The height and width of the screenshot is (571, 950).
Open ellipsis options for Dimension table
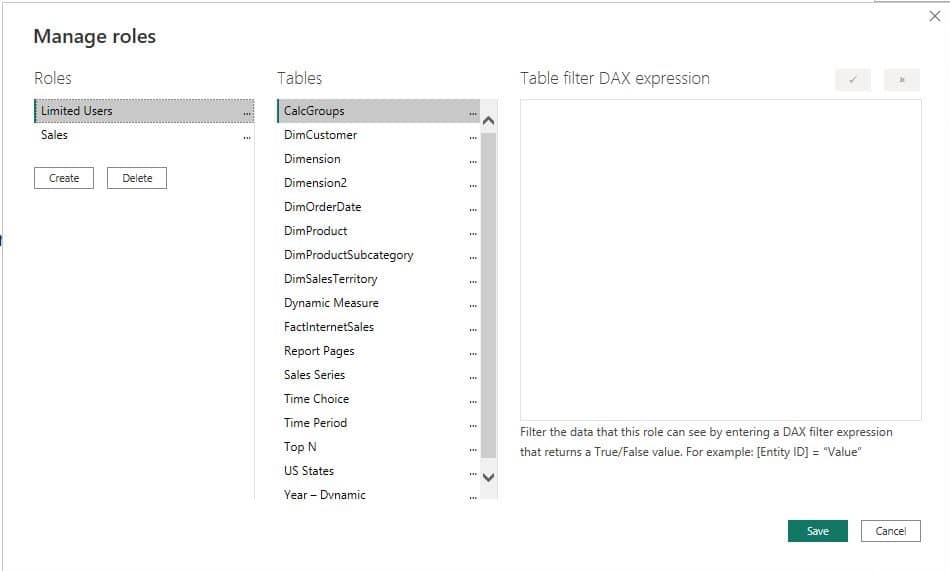click(x=473, y=161)
